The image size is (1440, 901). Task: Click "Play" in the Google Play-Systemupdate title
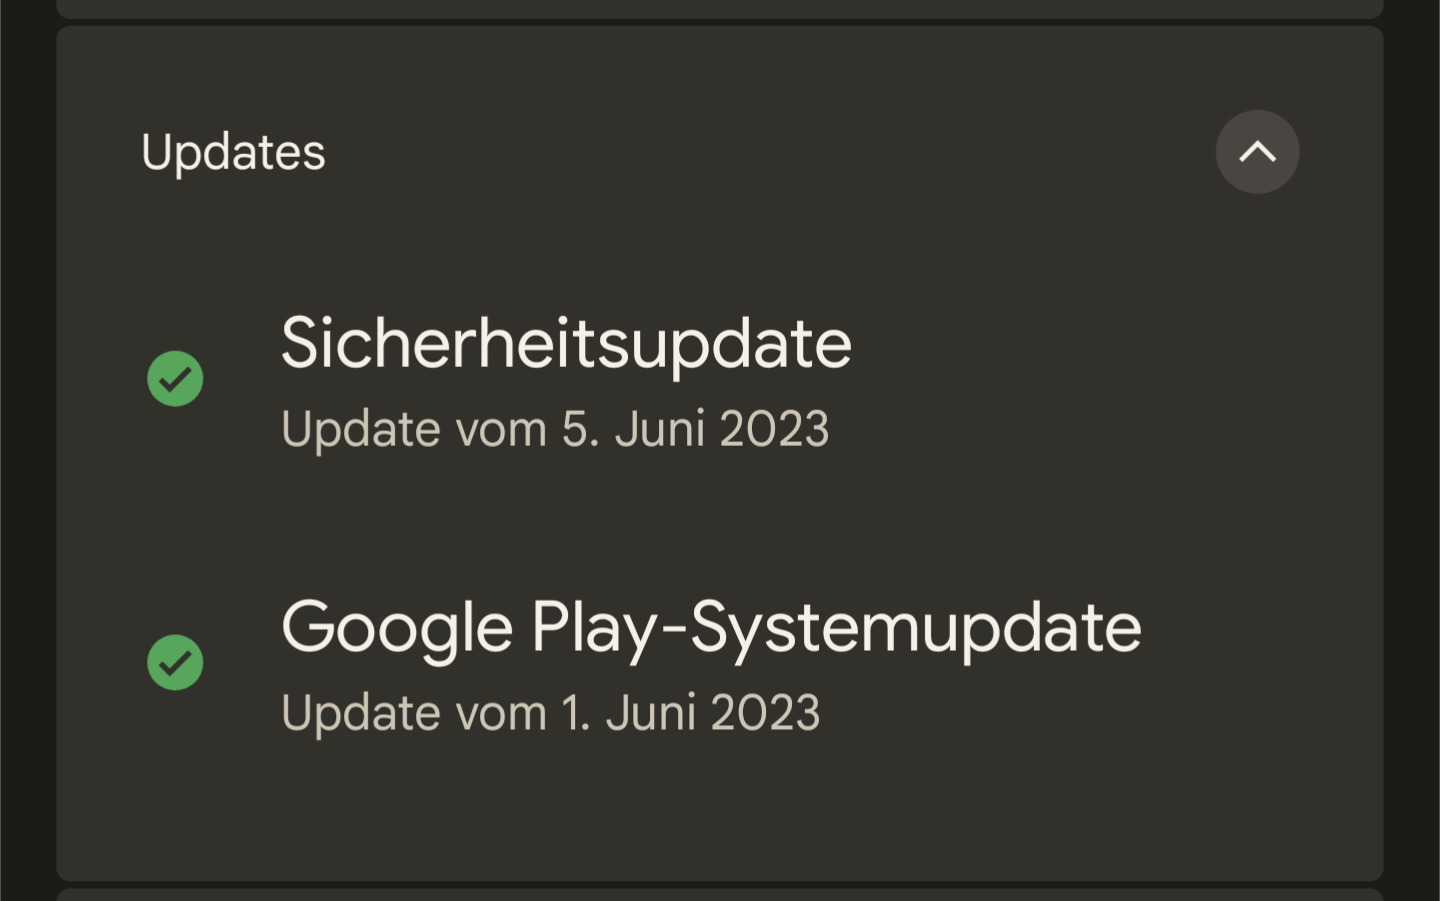pyautogui.click(x=594, y=627)
